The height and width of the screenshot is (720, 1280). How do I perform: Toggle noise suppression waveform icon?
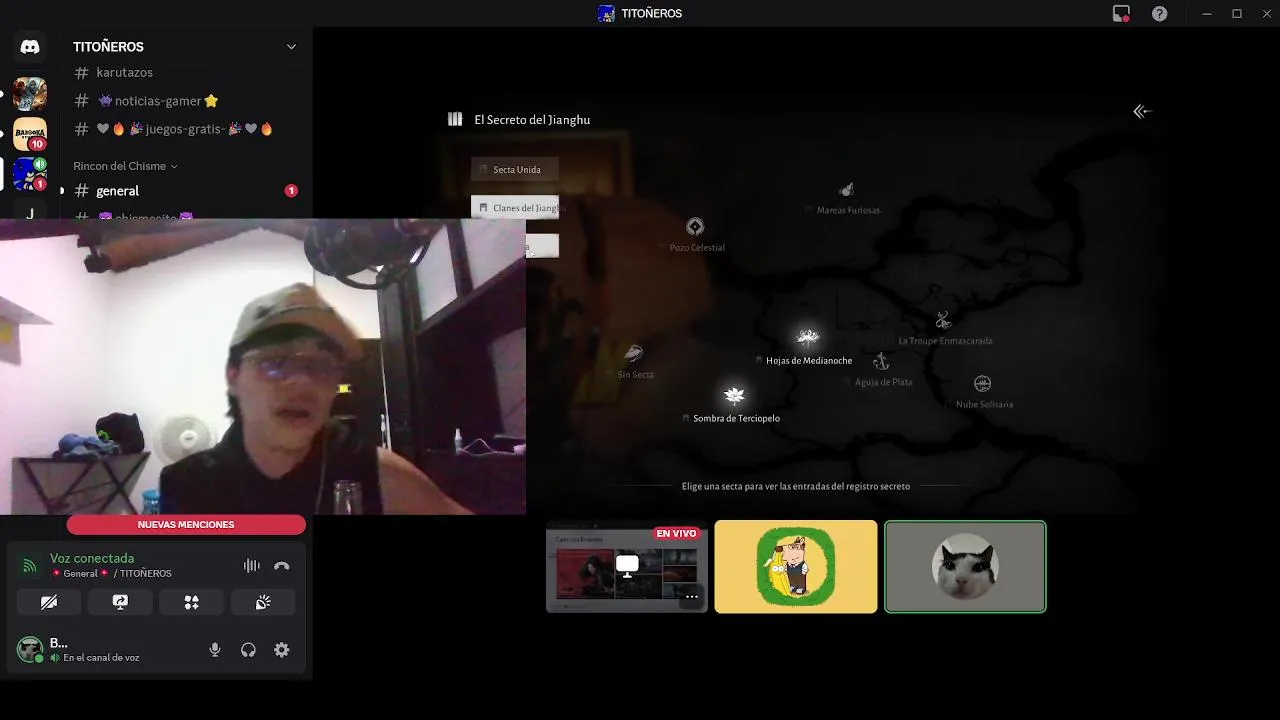click(x=251, y=566)
